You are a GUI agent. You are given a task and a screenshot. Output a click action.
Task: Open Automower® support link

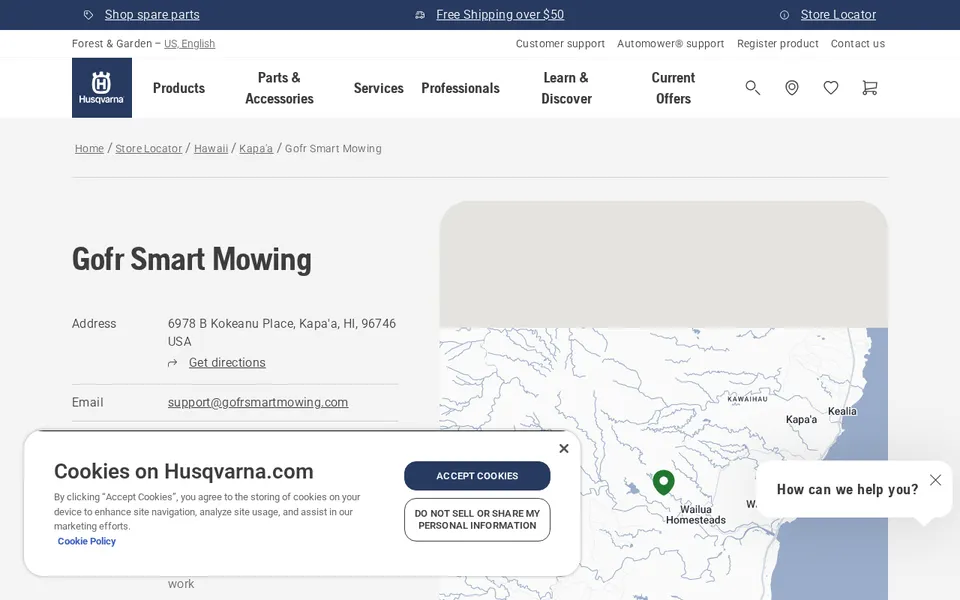point(670,43)
